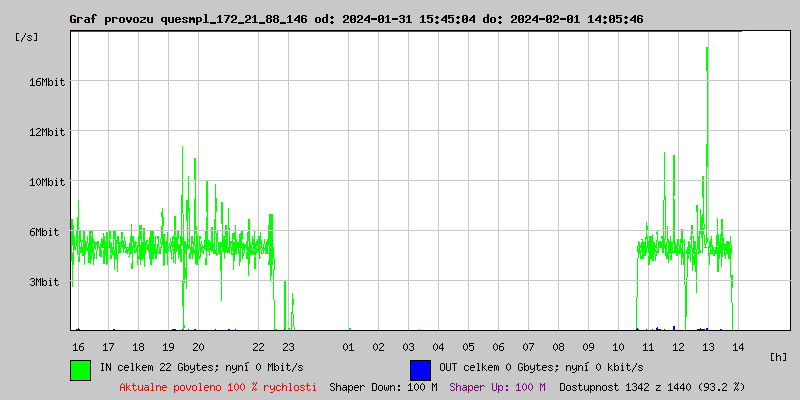Screen dimensions: 800x400
Task: Click the blue OUT legend swatch
Action: tap(420, 369)
